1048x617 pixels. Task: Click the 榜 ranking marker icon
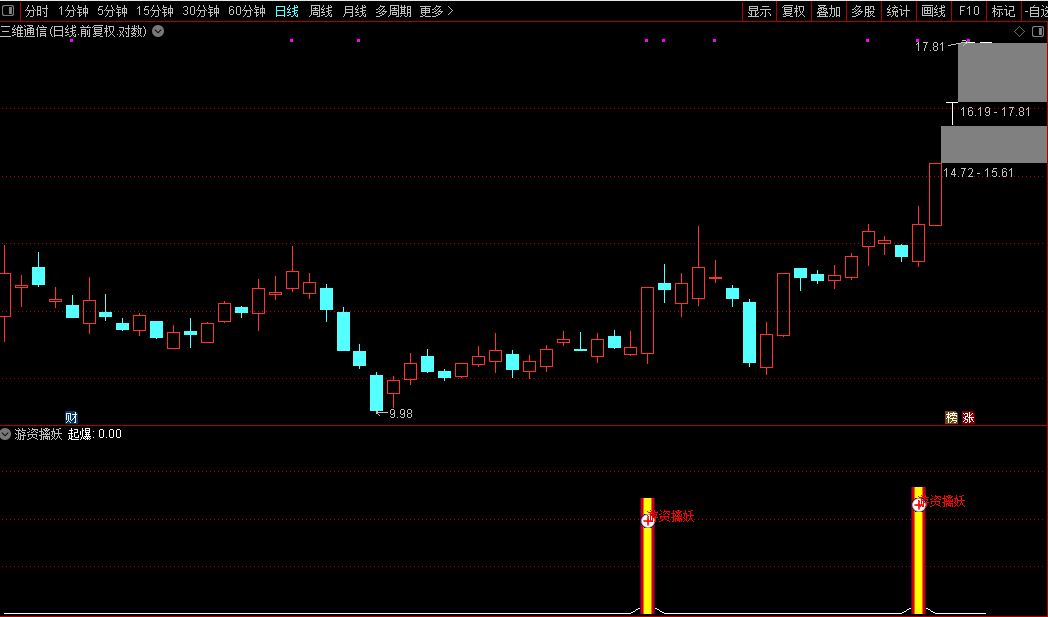pyautogui.click(x=952, y=418)
